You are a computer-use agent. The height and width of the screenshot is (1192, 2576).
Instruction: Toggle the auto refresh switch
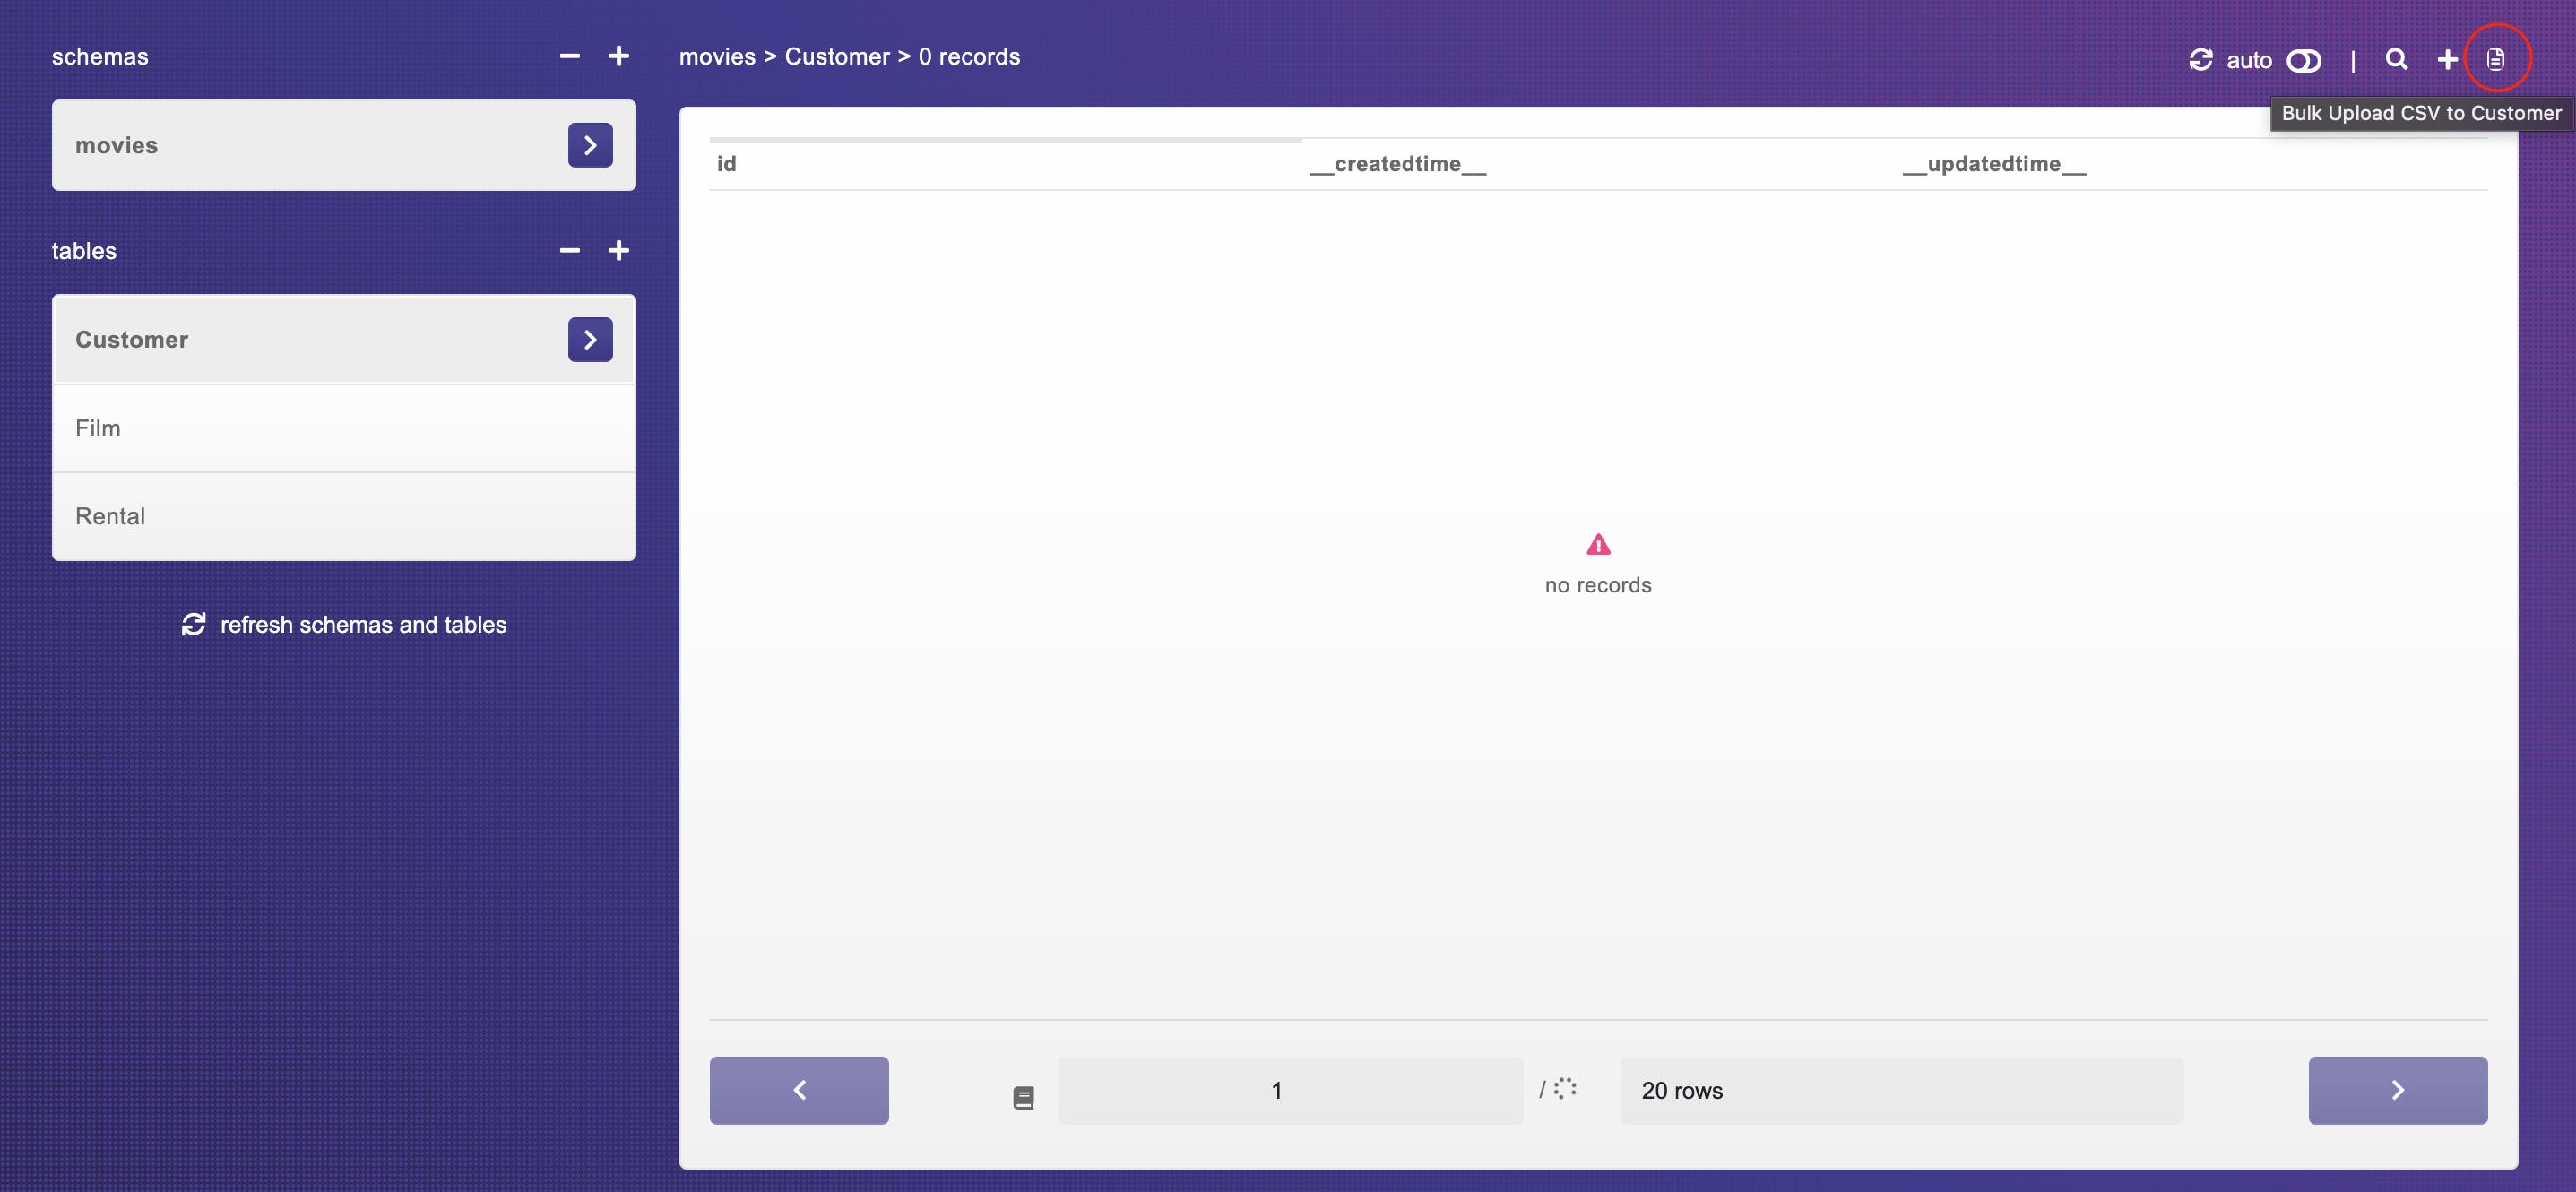[x=2303, y=61]
